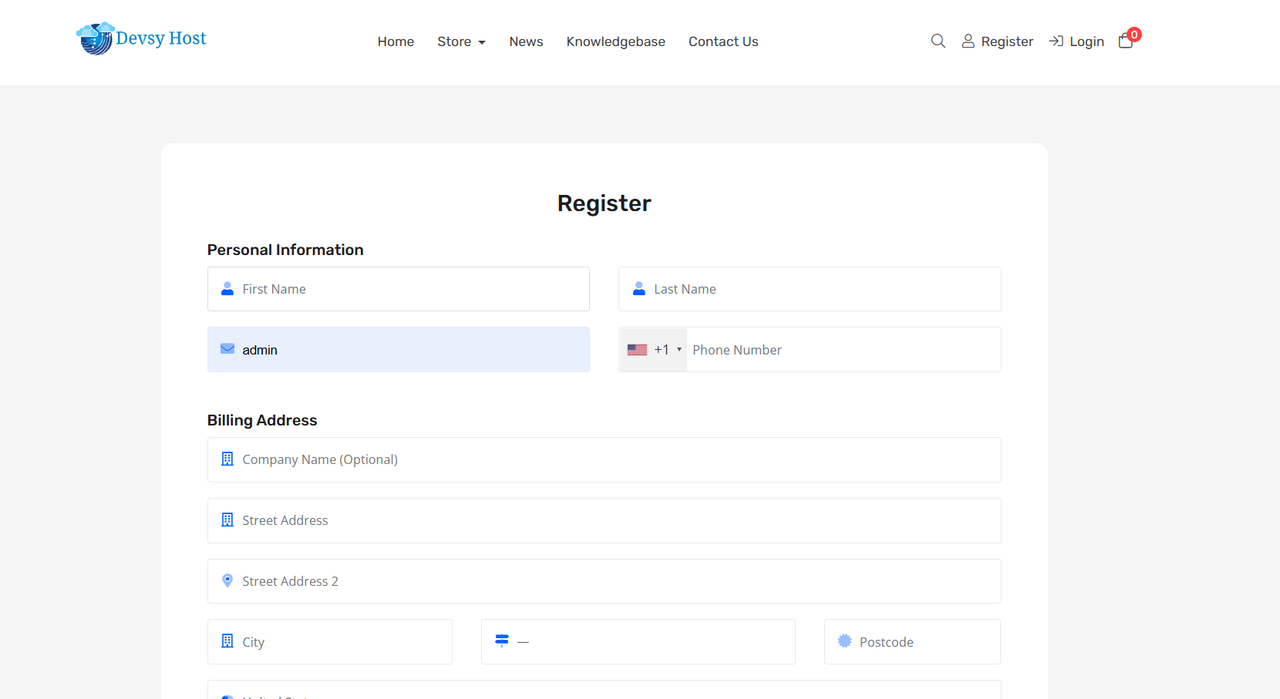The width and height of the screenshot is (1280, 699).
Task: Click the Register link in header
Action: point(1007,41)
